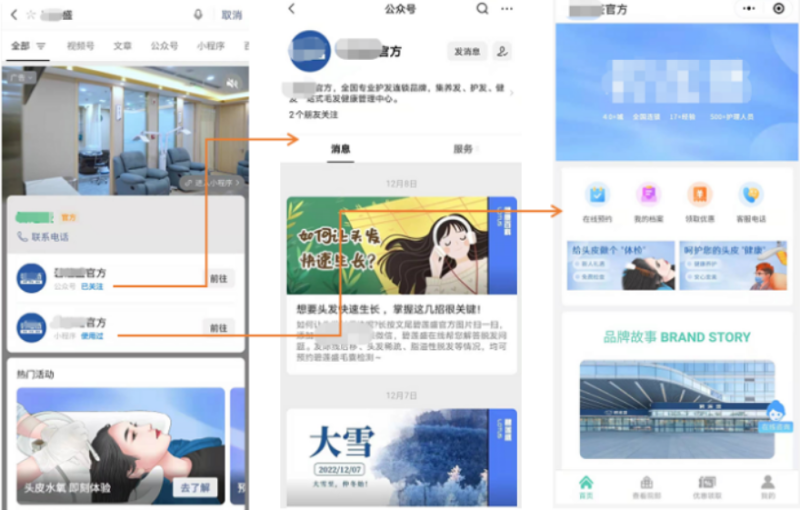Viewport: 800px width, 510px height.
Task: Switch to the 小程序 tab
Action: click(x=211, y=46)
